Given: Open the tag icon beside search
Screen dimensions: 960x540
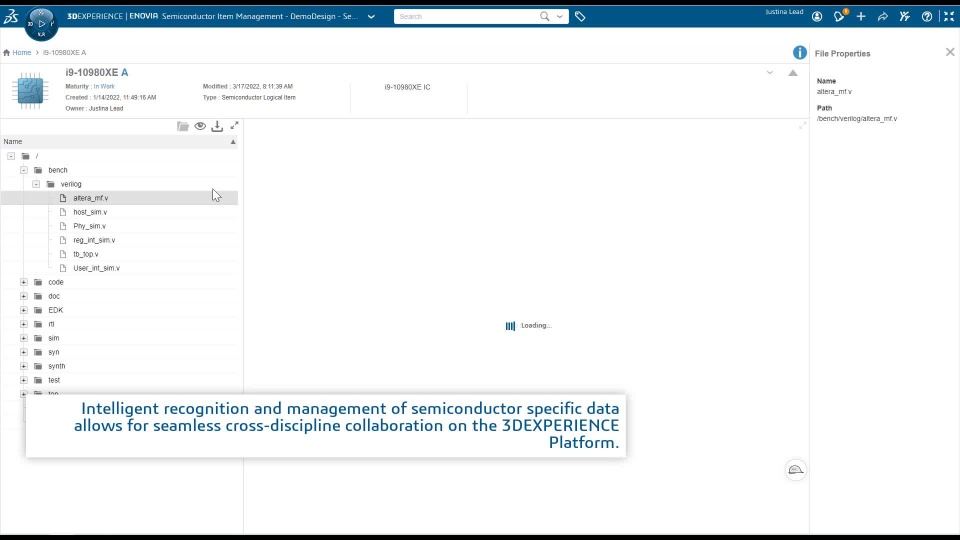Looking at the screenshot, I should tap(580, 17).
